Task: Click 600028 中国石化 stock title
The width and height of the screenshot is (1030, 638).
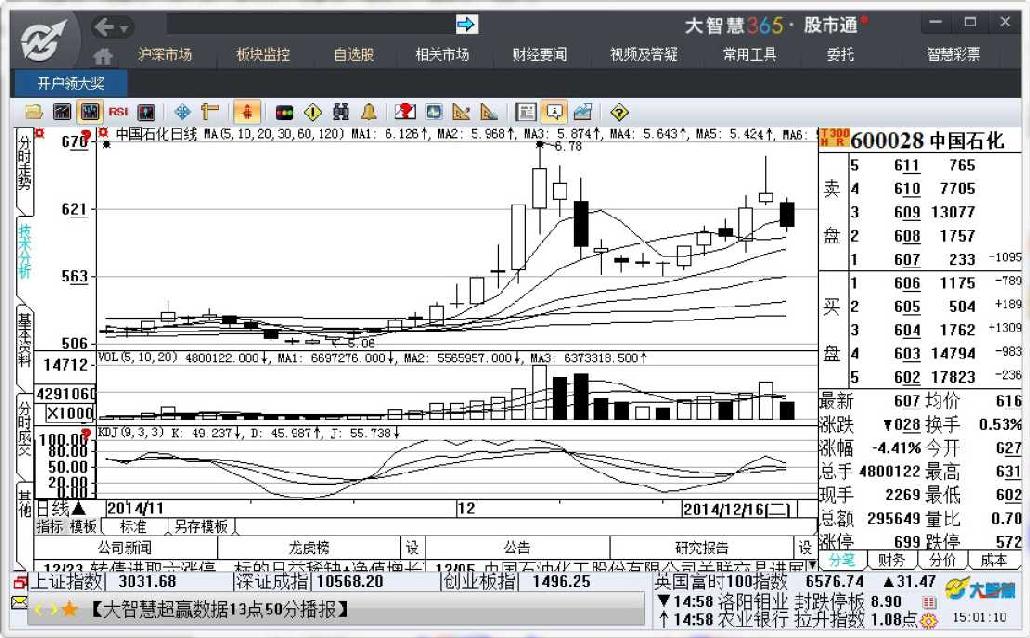Action: coord(927,140)
